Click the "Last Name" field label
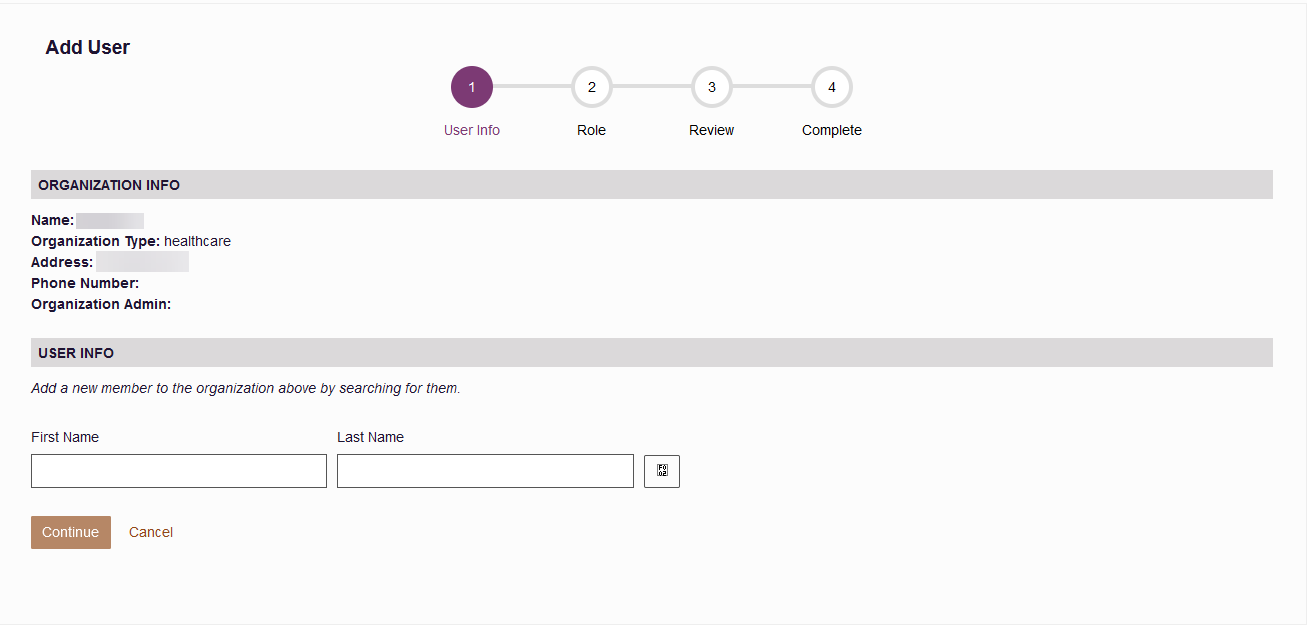1307x625 pixels. coord(370,437)
